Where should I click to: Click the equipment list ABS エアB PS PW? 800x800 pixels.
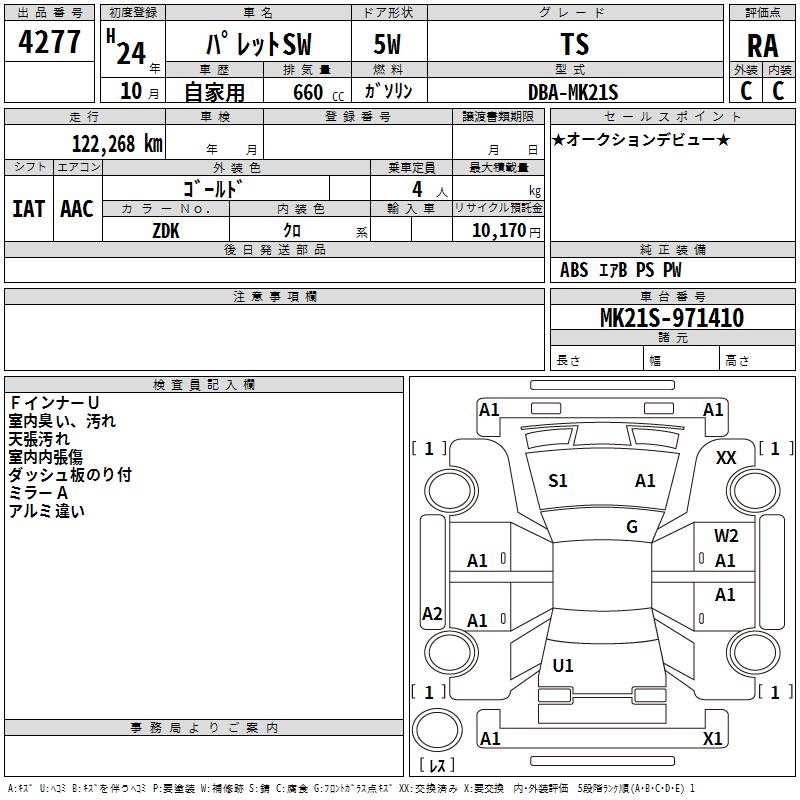pos(620,270)
